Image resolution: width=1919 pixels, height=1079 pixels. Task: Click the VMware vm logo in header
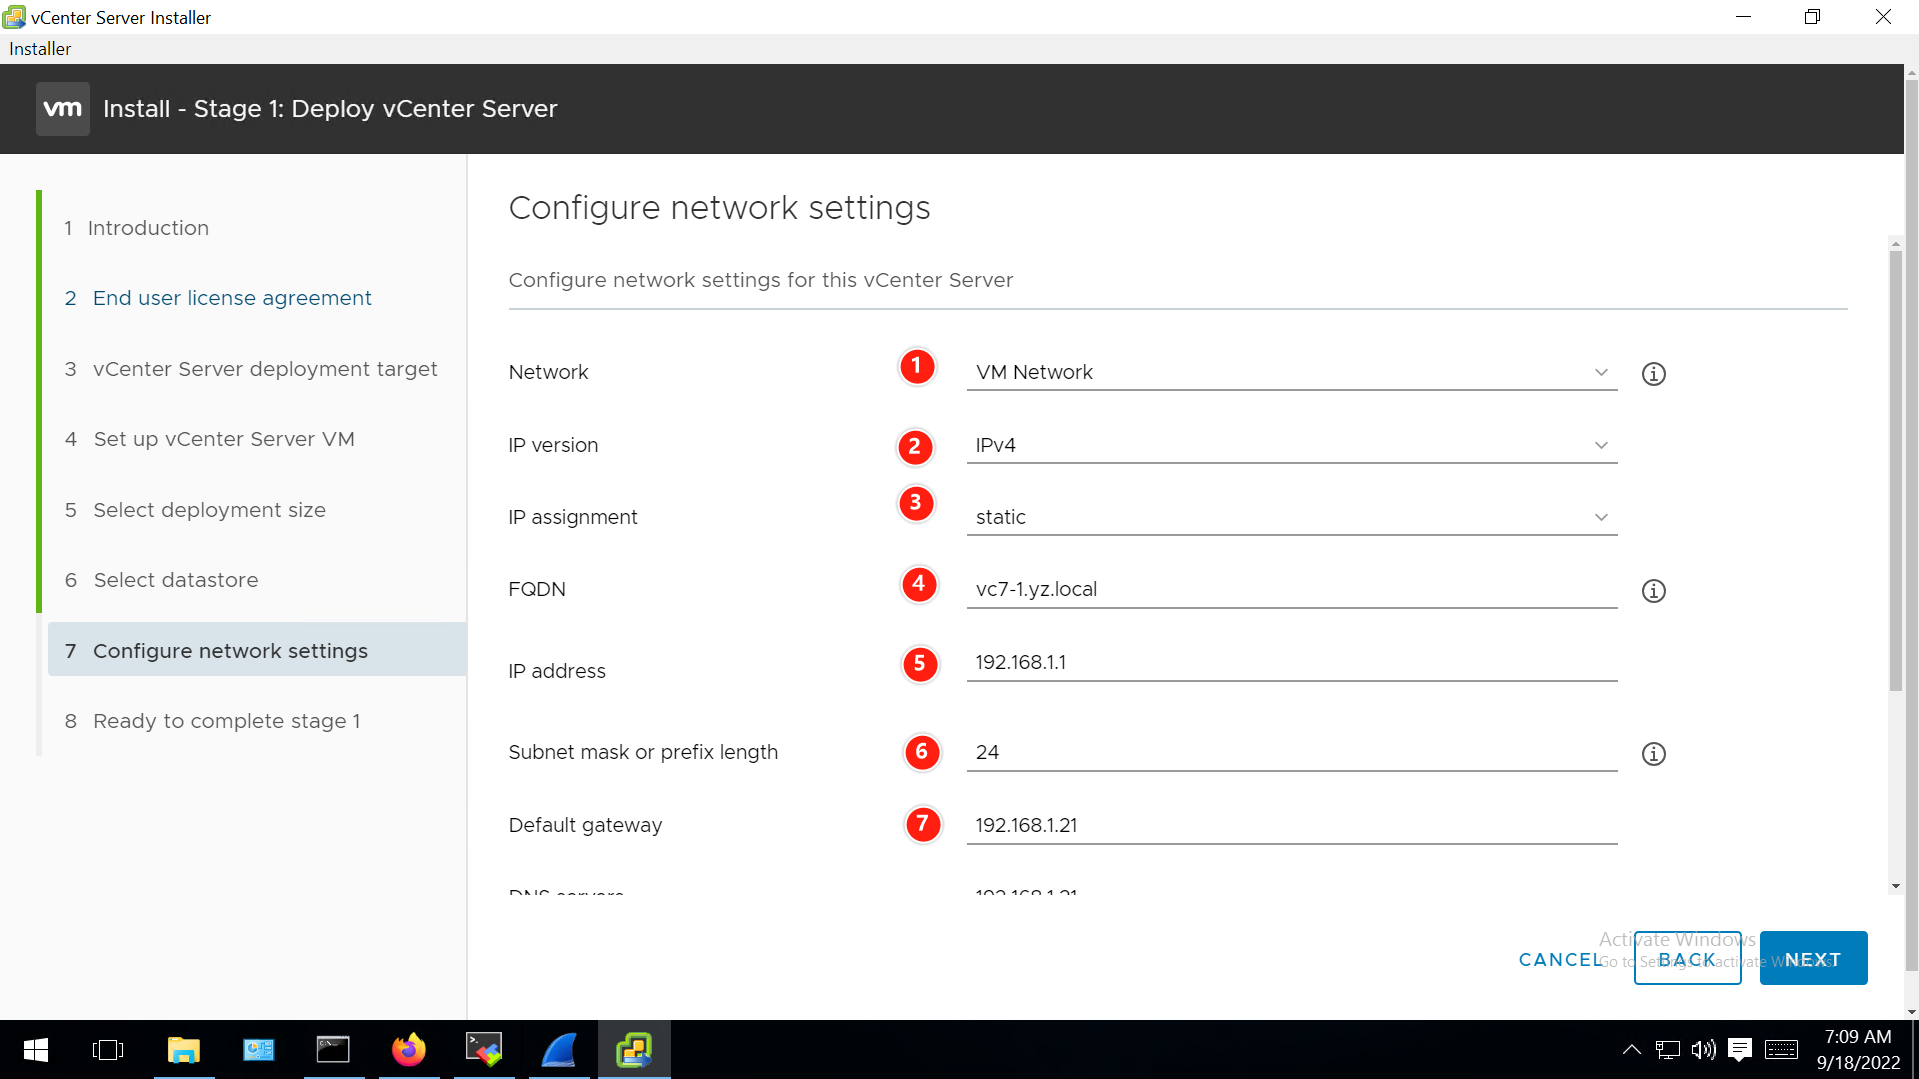pos(63,109)
